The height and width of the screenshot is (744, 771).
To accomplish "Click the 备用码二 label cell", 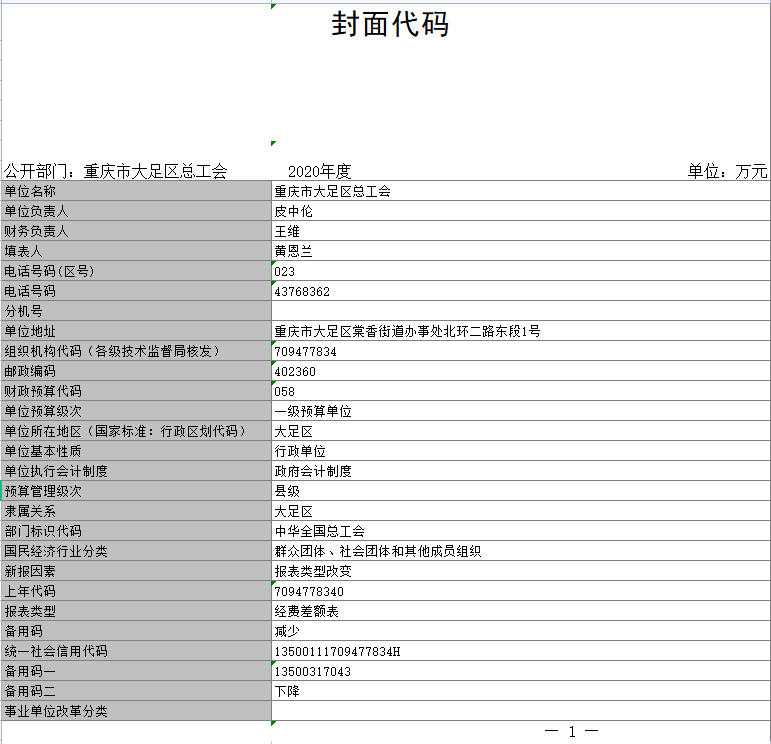I will [136, 691].
